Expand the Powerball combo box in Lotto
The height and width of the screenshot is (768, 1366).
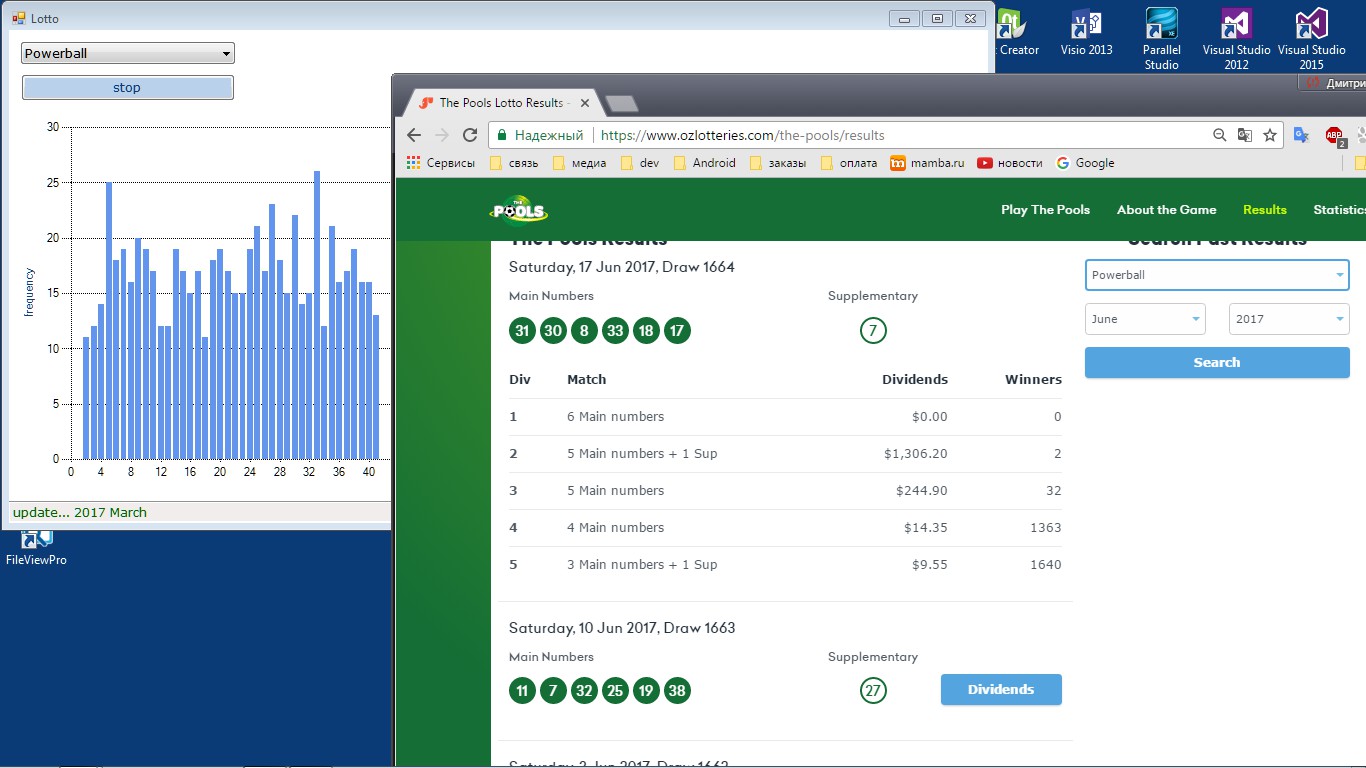128,53
